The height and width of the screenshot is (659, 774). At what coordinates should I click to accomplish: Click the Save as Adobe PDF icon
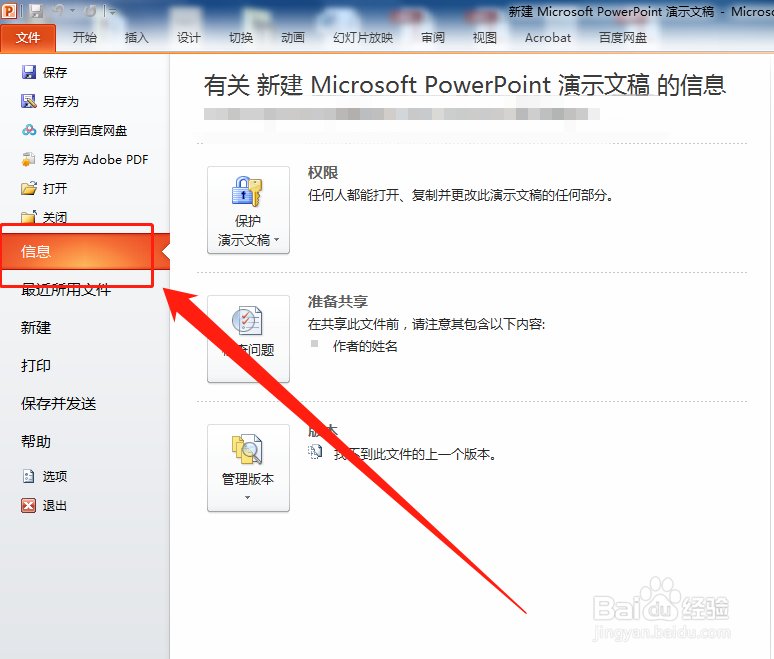pyautogui.click(x=29, y=159)
